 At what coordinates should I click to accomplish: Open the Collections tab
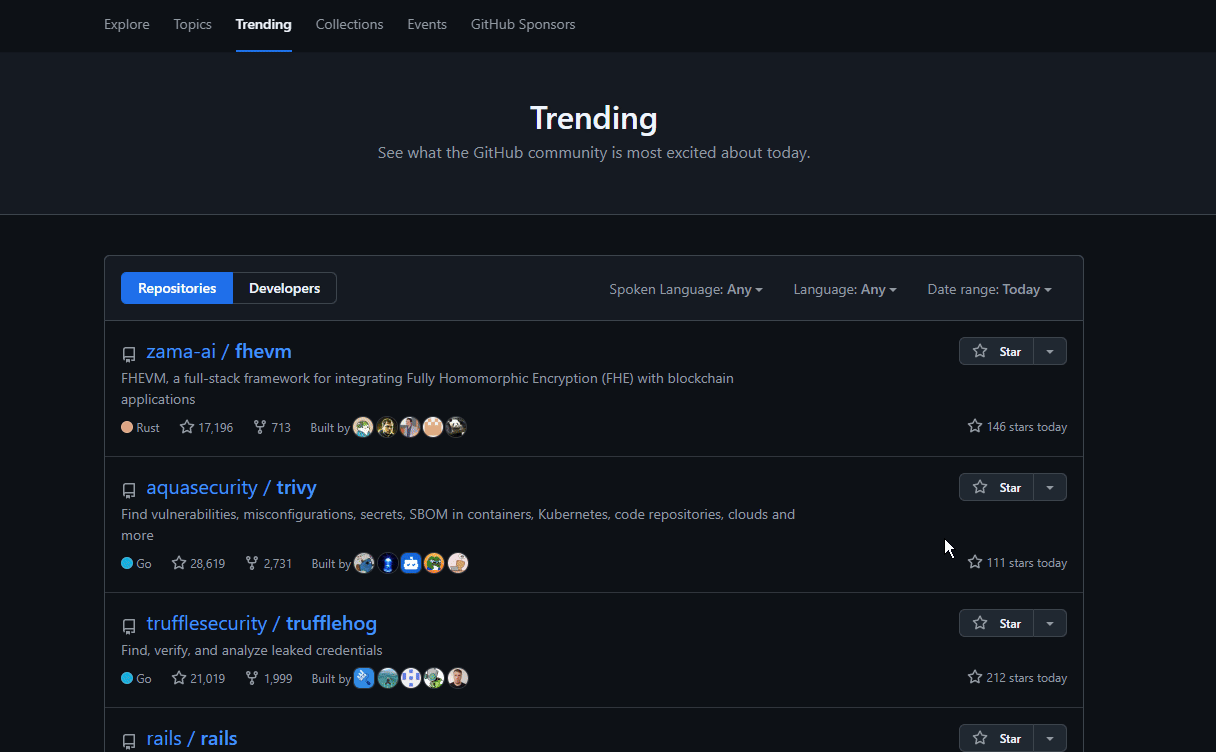point(349,24)
